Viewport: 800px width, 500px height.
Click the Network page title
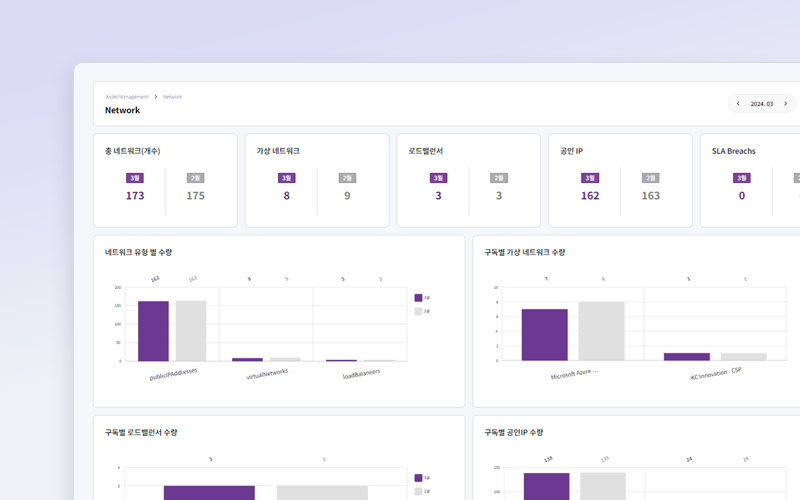coord(122,110)
